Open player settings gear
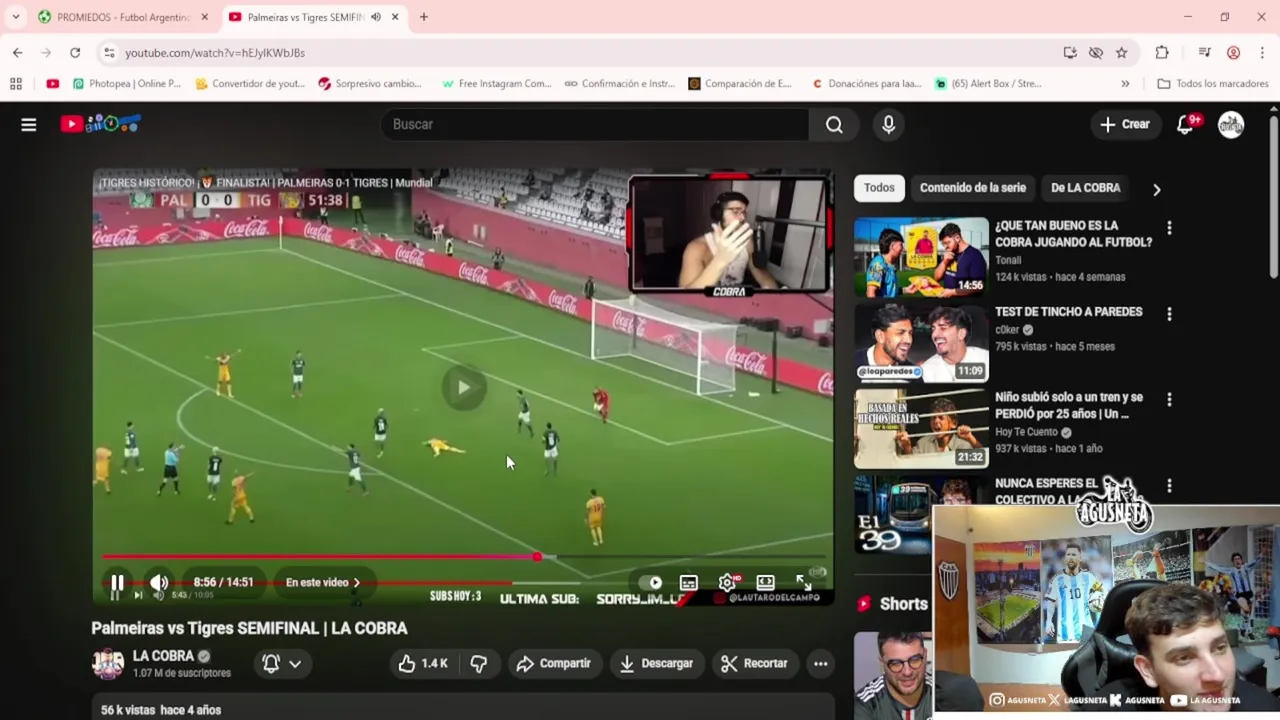 pos(727,582)
